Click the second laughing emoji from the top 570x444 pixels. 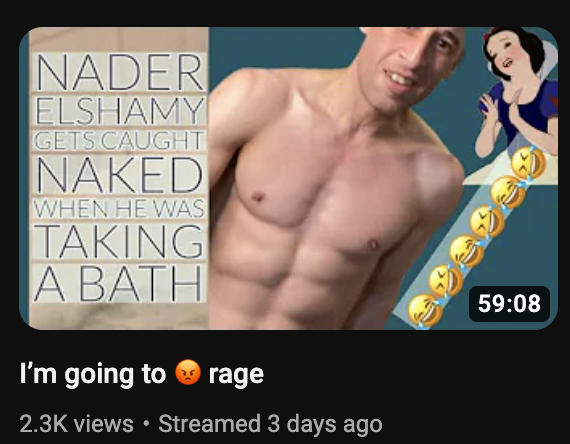[x=508, y=192]
